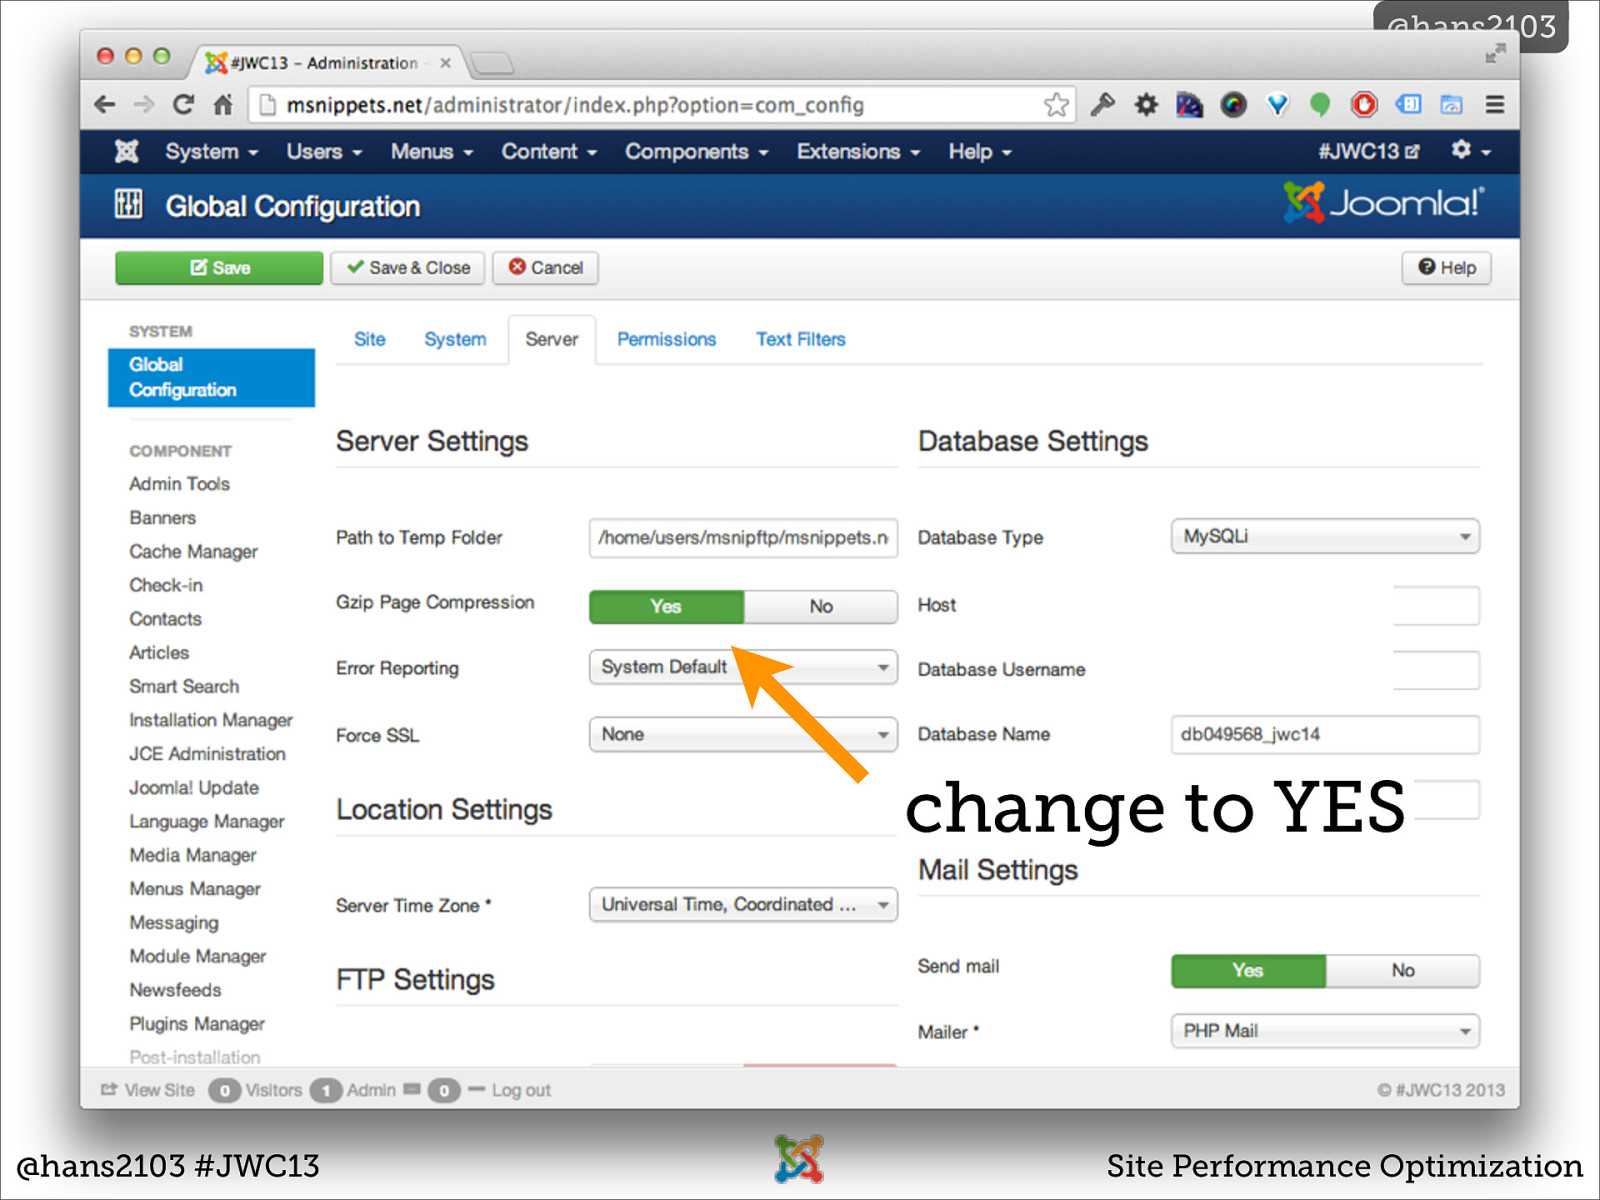
Task: Open the Extensions menu
Action: pos(858,151)
